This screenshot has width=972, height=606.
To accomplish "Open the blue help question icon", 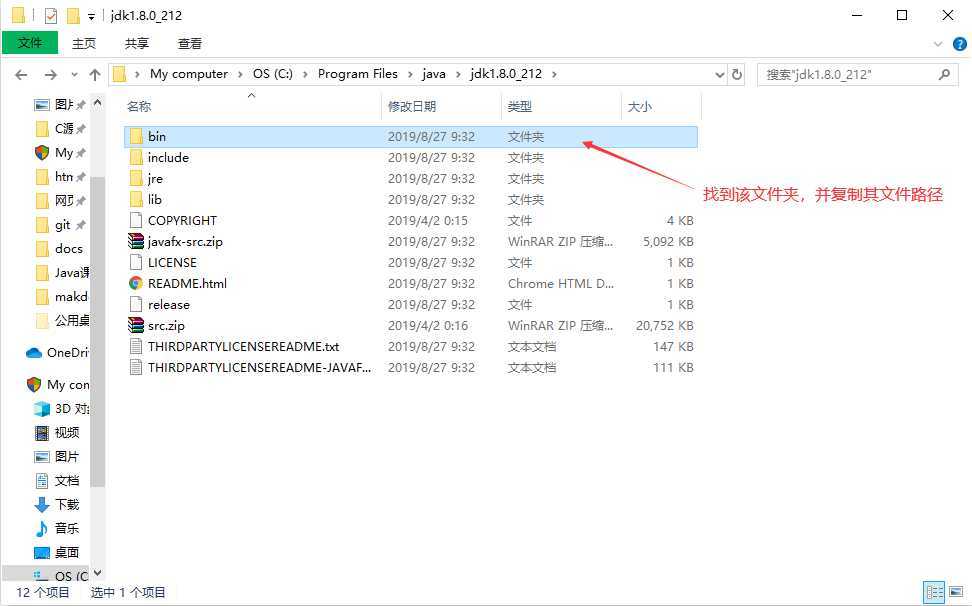I will point(960,44).
